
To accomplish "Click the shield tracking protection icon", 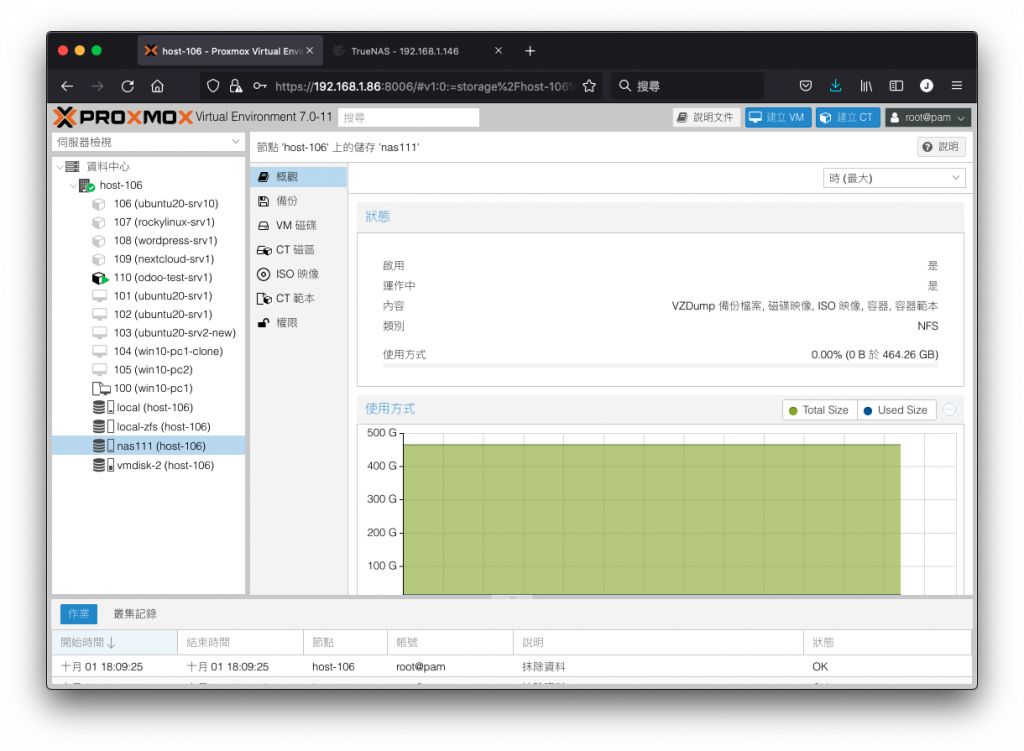I will 213,86.
